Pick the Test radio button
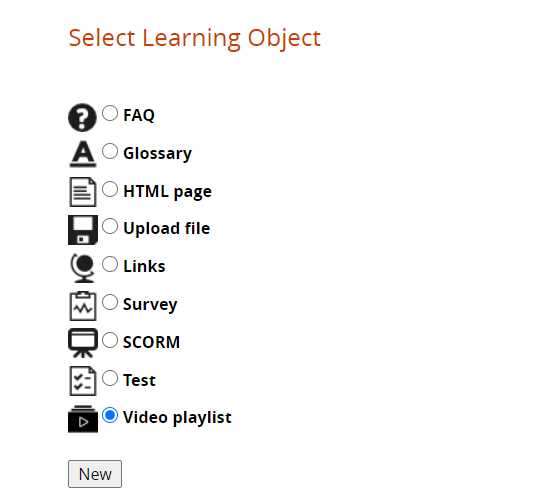The image size is (545, 501). [110, 378]
